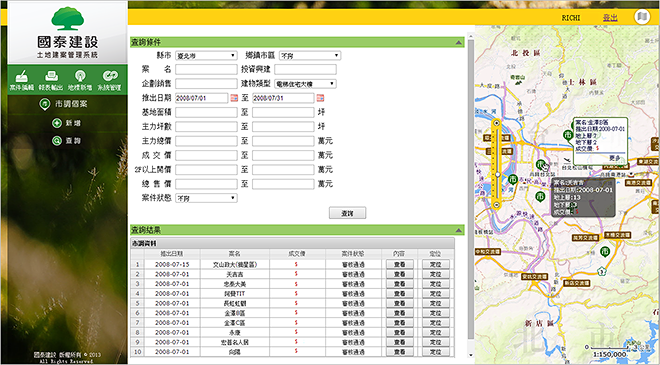Submit the form with 查詢 button
Viewport: 660px width, 365px height.
pos(347,213)
